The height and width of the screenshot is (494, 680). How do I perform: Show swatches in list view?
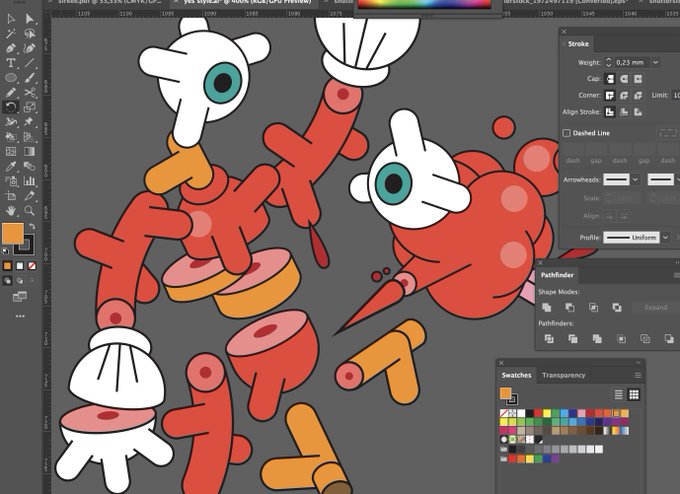[x=618, y=394]
